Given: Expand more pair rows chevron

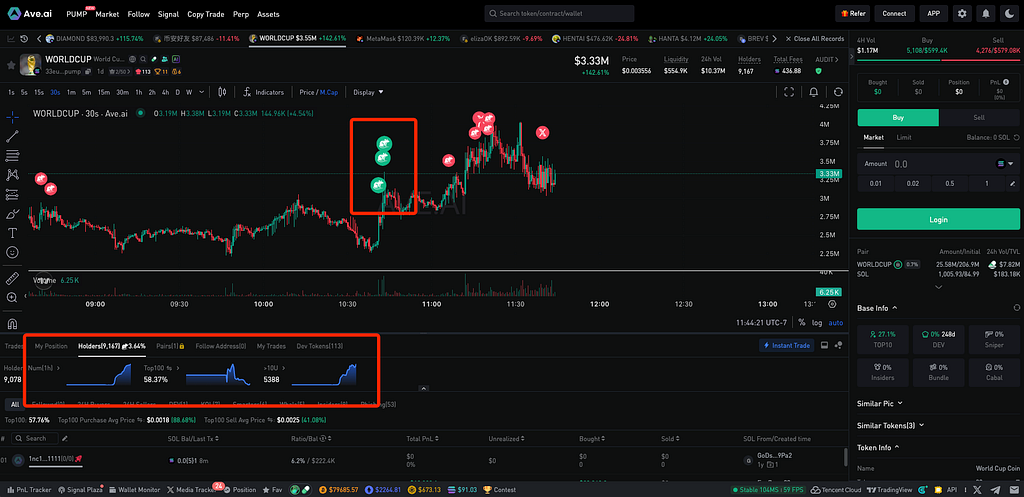Looking at the screenshot, I should pos(938,287).
